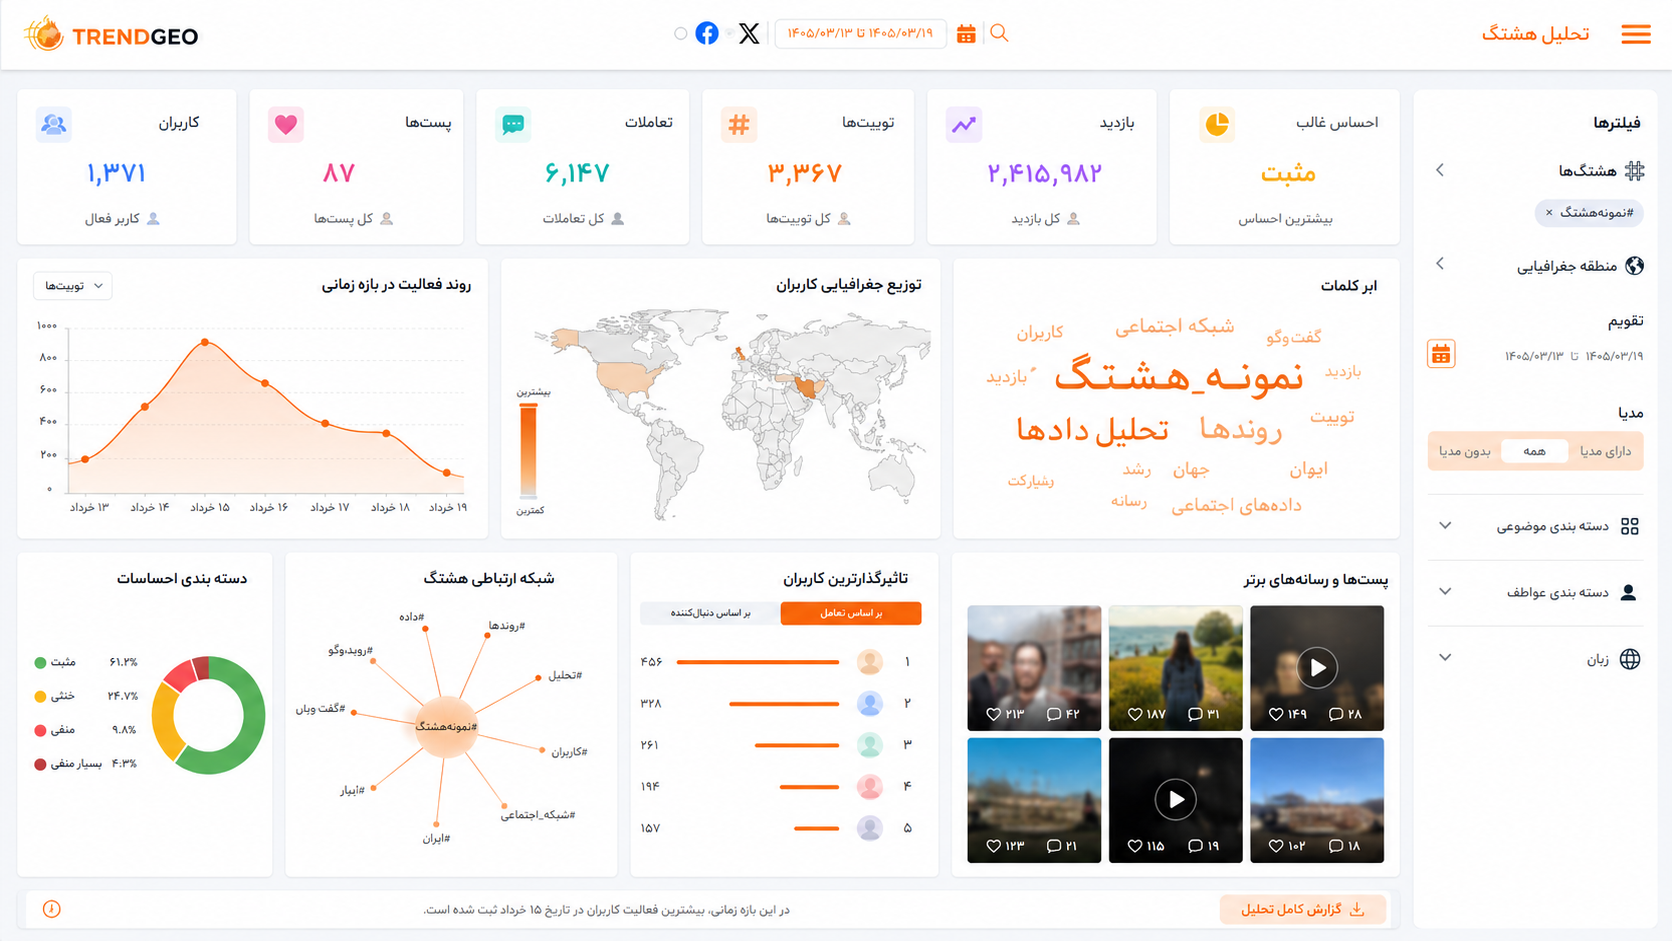Screen dimensions: 1672x941
Task: Switch to بر اساس تعامل tab
Action: [x=851, y=613]
